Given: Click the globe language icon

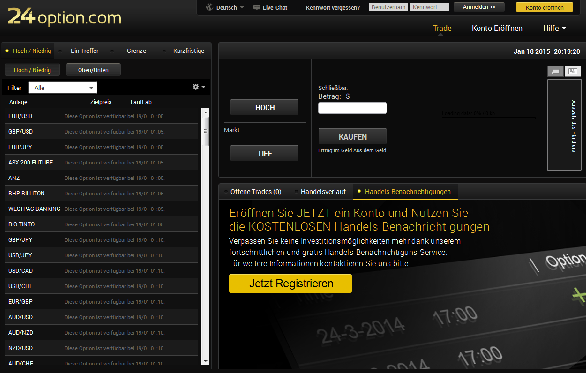Looking at the screenshot, I should [x=209, y=7].
